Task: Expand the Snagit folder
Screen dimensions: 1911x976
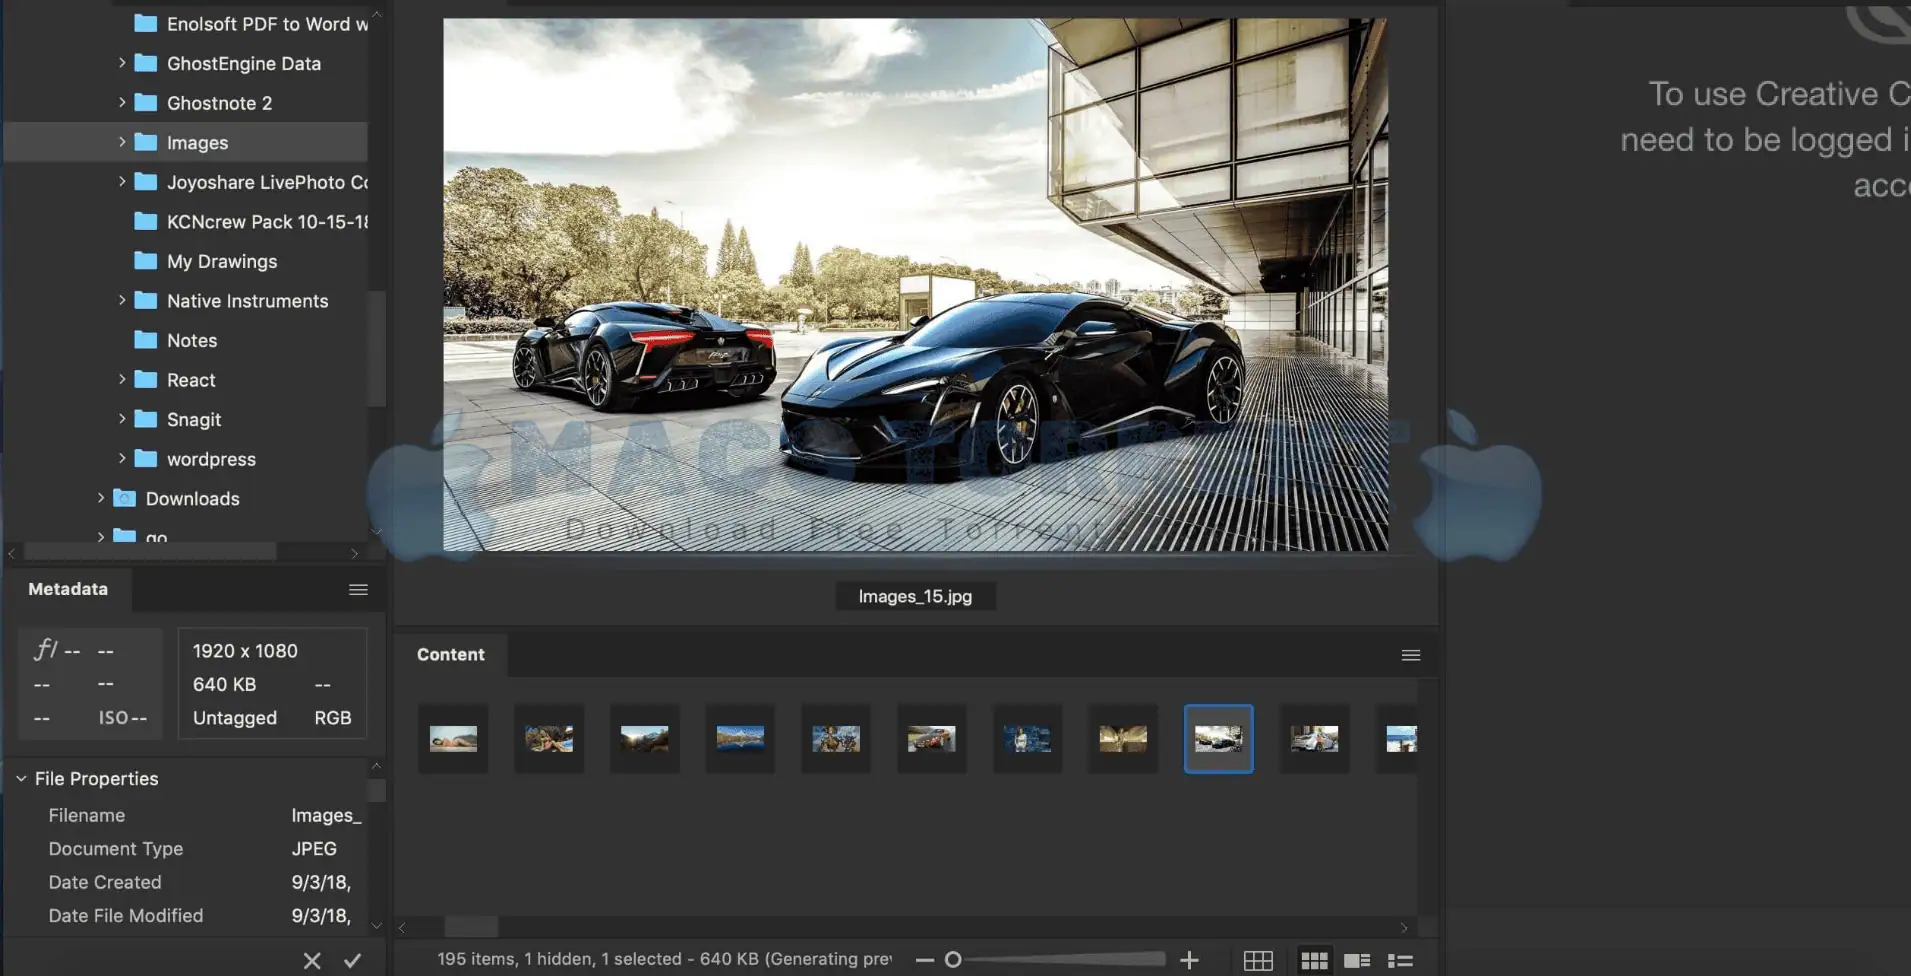Action: click(122, 419)
